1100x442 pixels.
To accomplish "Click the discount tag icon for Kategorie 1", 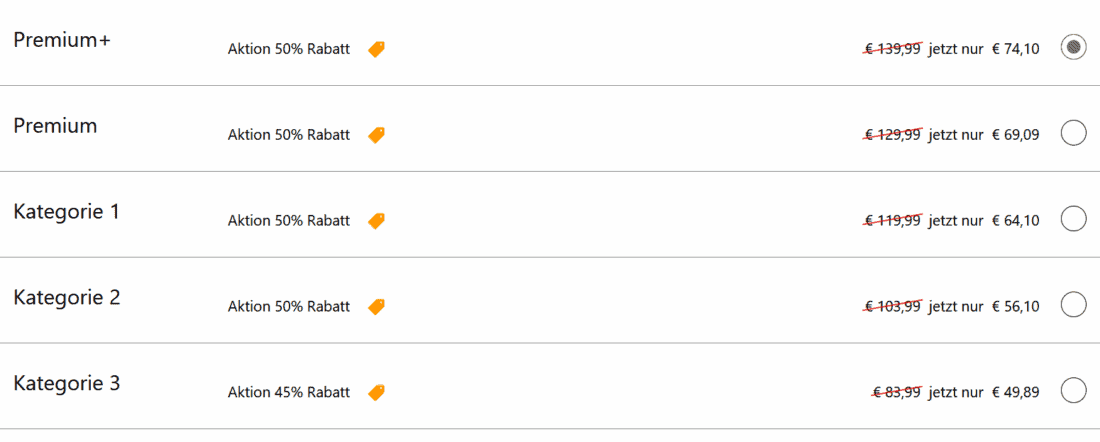I will (376, 221).
